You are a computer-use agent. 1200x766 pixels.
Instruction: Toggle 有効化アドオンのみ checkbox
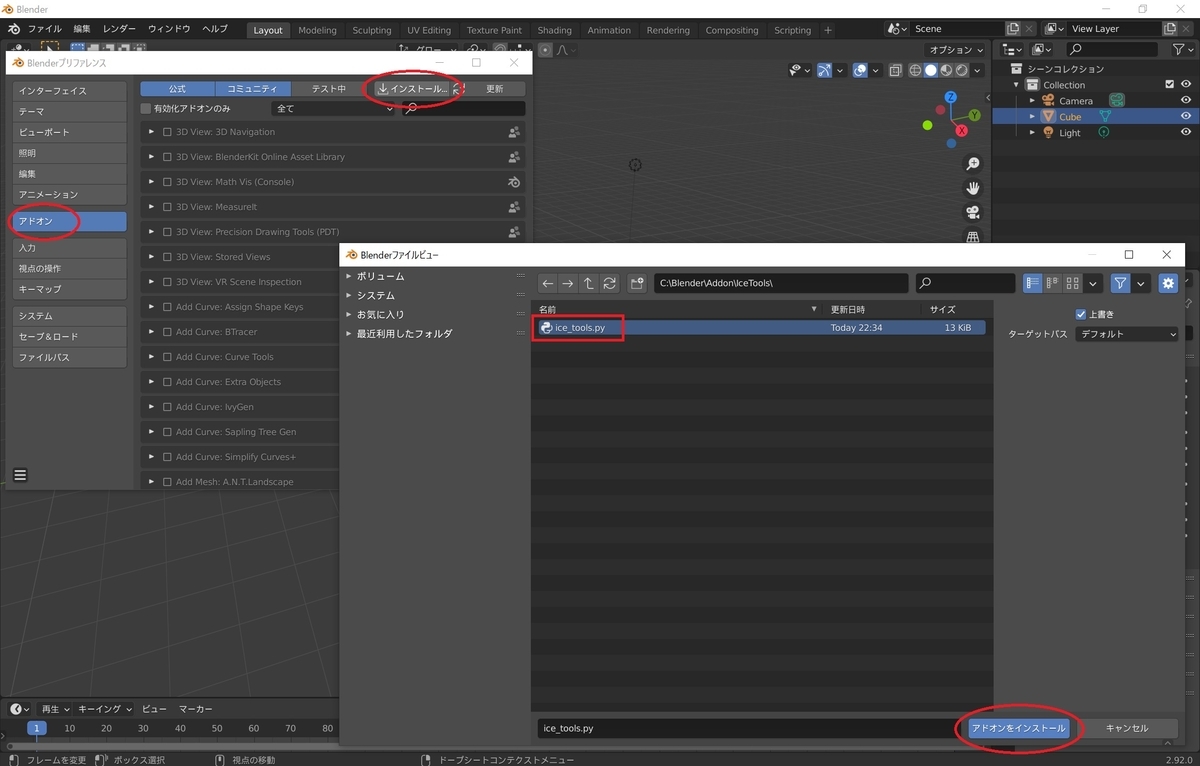pos(146,108)
